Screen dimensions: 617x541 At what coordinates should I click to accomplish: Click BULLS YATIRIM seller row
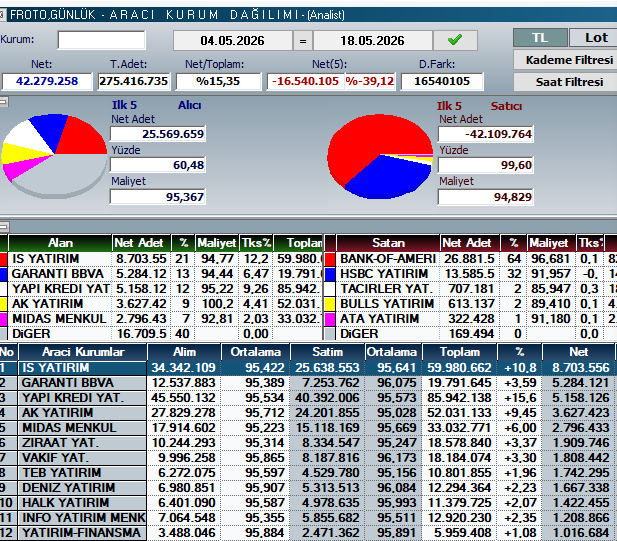pyautogui.click(x=471, y=304)
